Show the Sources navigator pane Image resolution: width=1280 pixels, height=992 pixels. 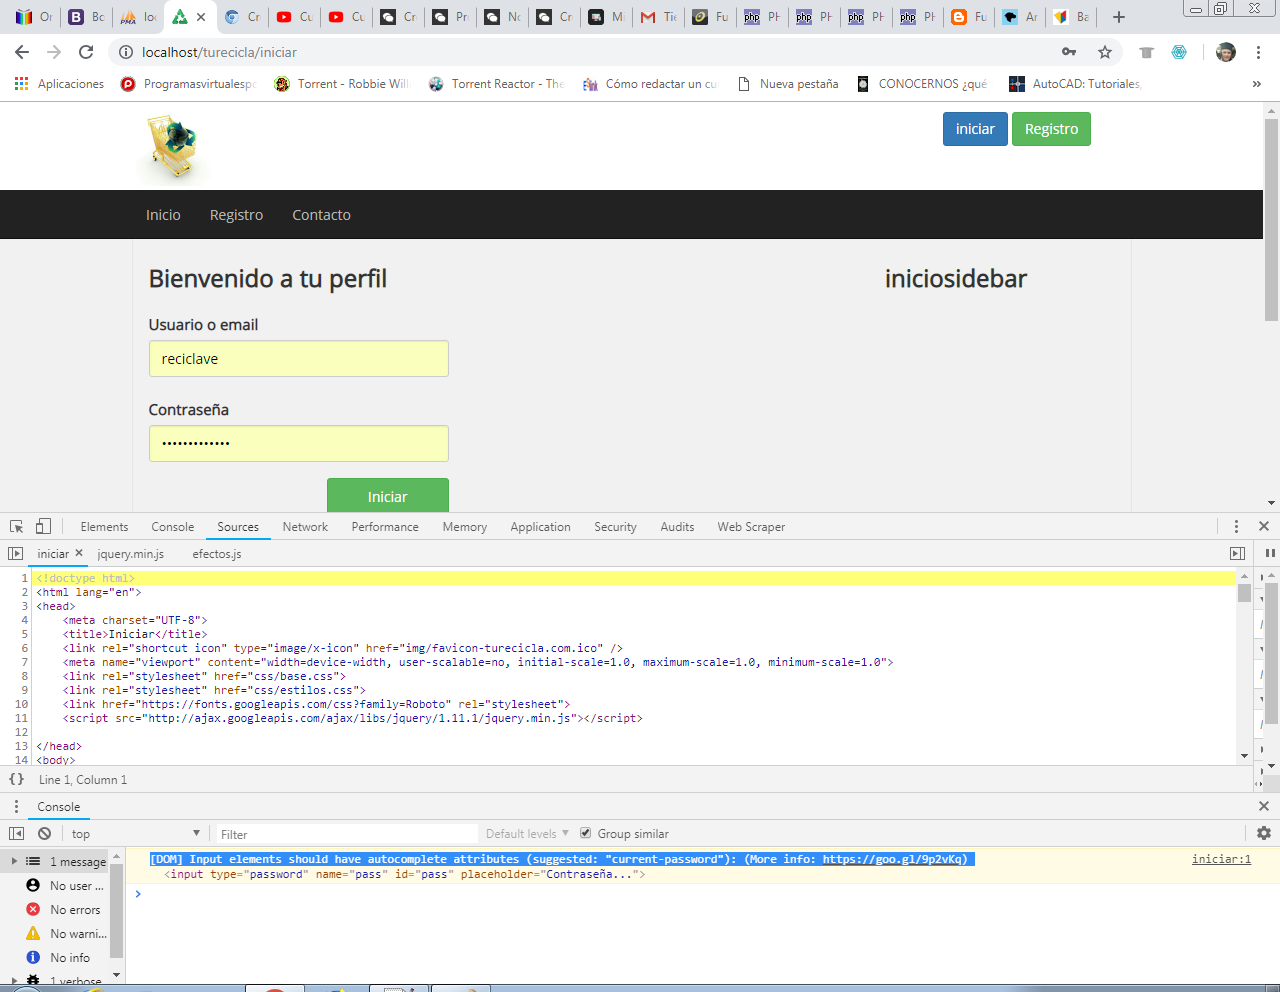15,553
